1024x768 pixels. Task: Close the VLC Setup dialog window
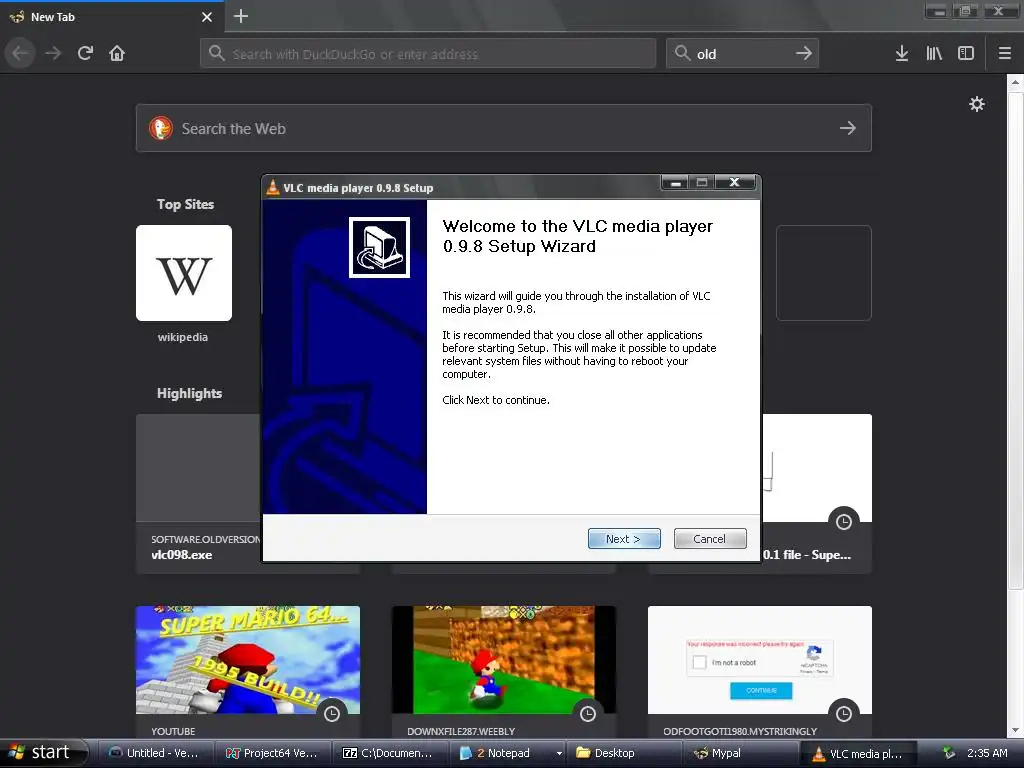(x=735, y=182)
